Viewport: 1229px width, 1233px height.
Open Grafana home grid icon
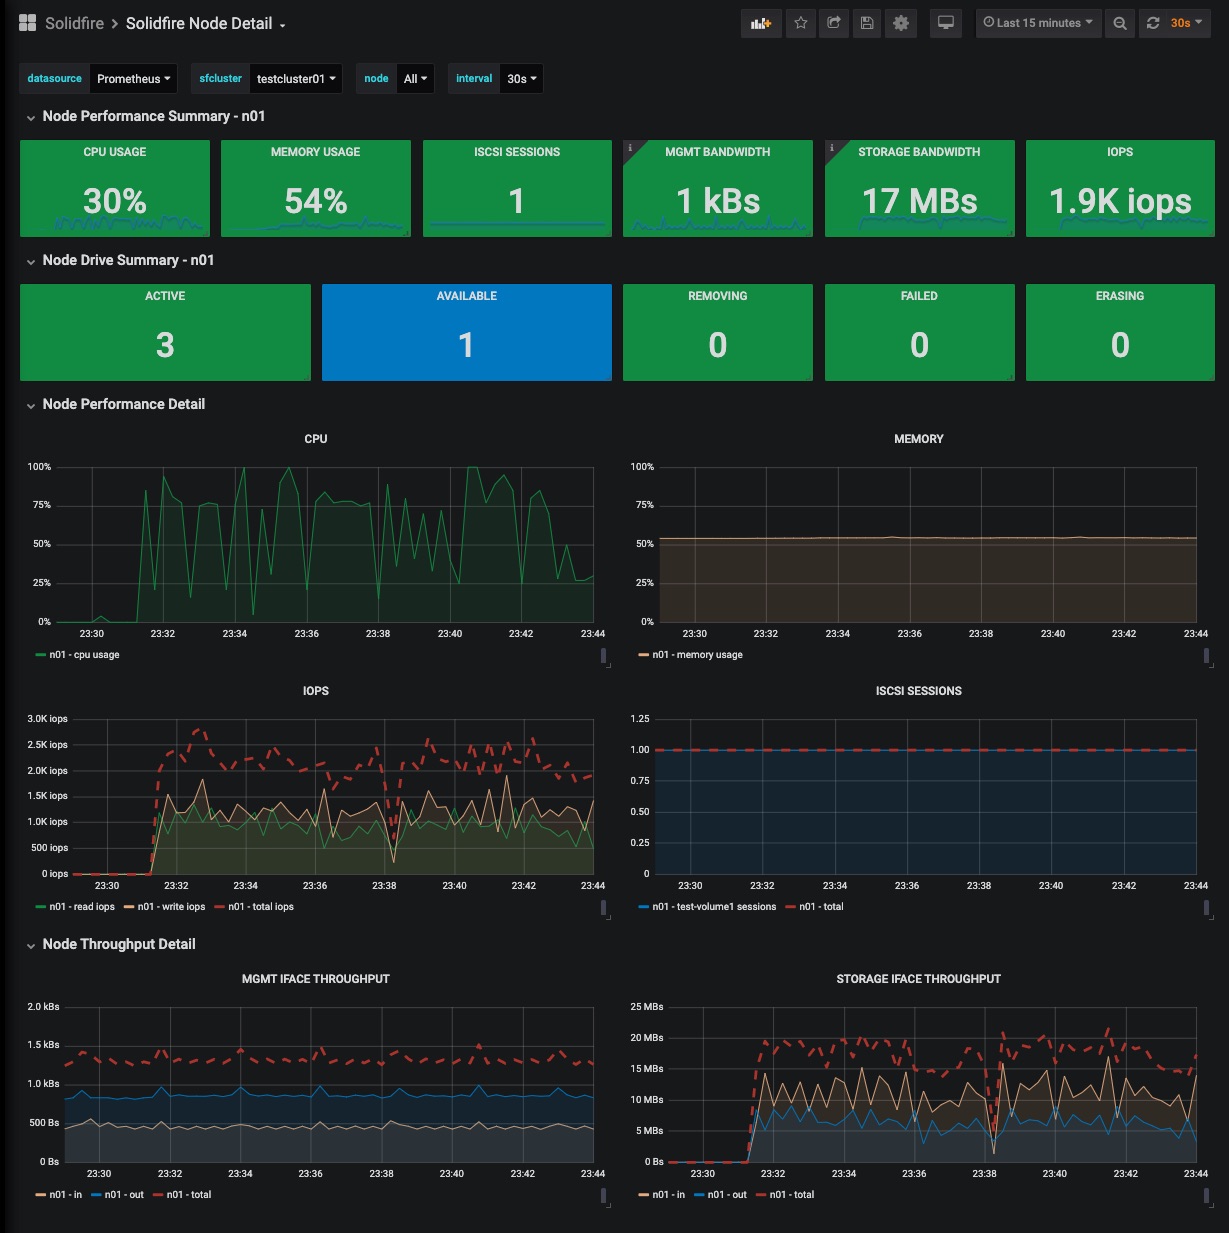(x=28, y=23)
